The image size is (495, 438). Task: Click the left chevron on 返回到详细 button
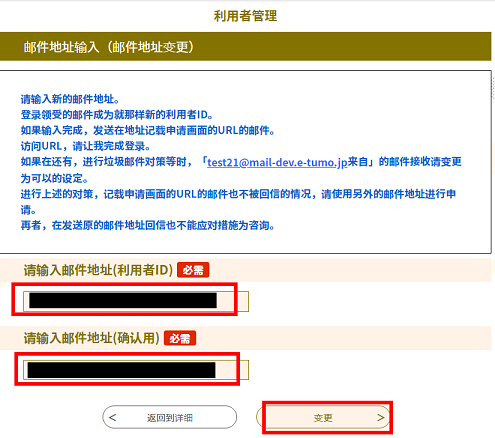(113, 417)
